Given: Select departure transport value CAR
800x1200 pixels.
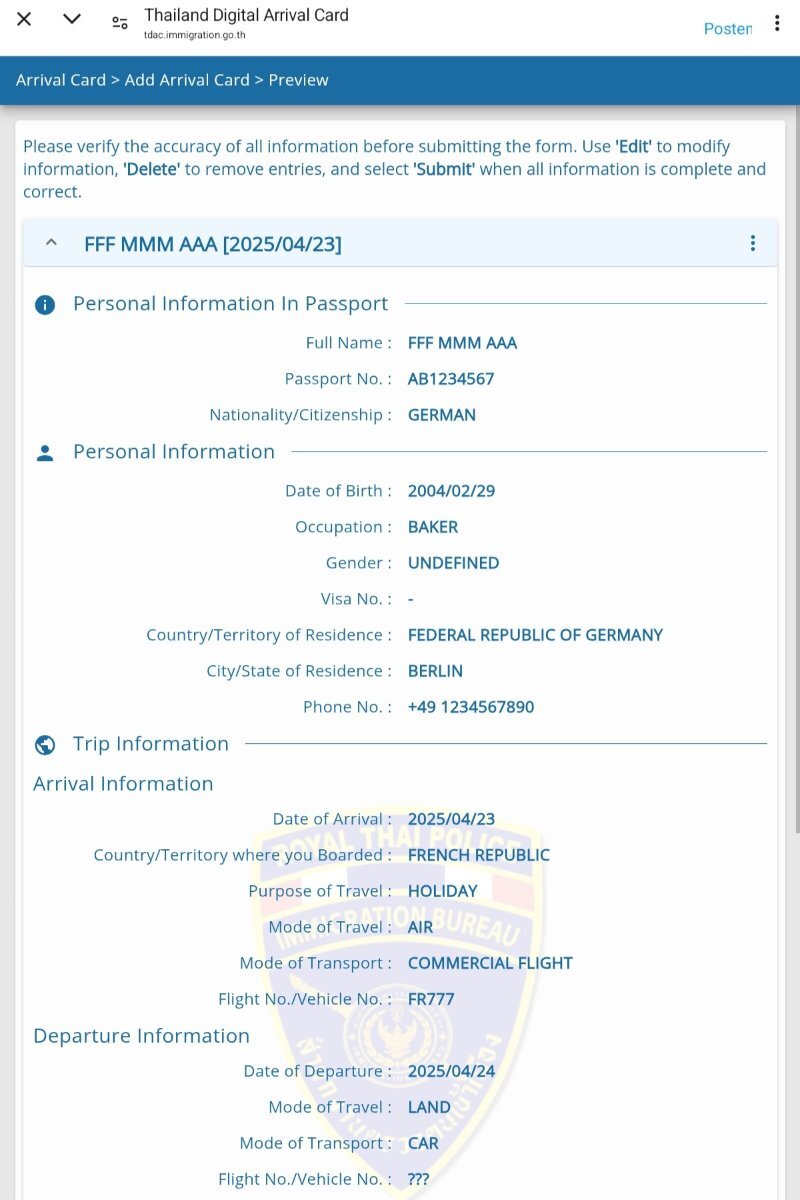Looking at the screenshot, I should tap(423, 1143).
